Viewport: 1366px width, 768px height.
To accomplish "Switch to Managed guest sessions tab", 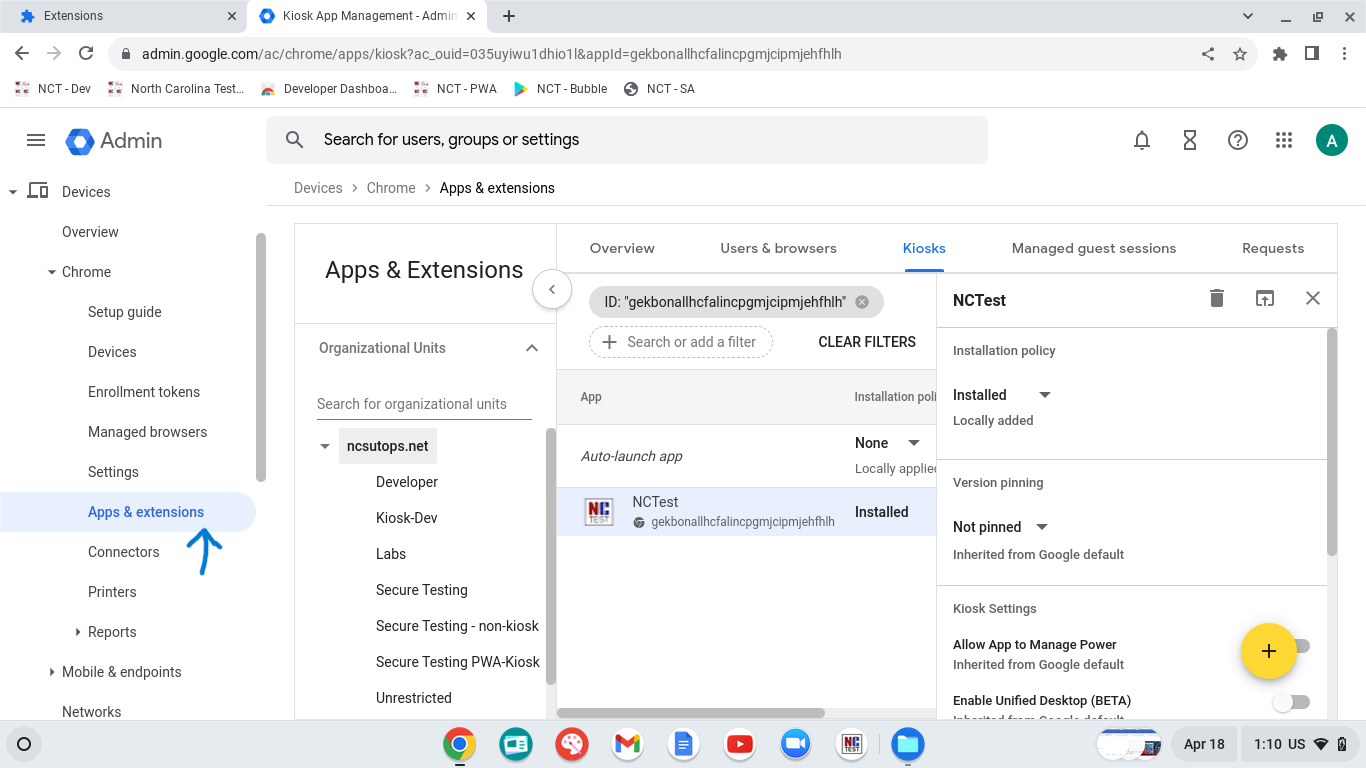I will point(1094,248).
